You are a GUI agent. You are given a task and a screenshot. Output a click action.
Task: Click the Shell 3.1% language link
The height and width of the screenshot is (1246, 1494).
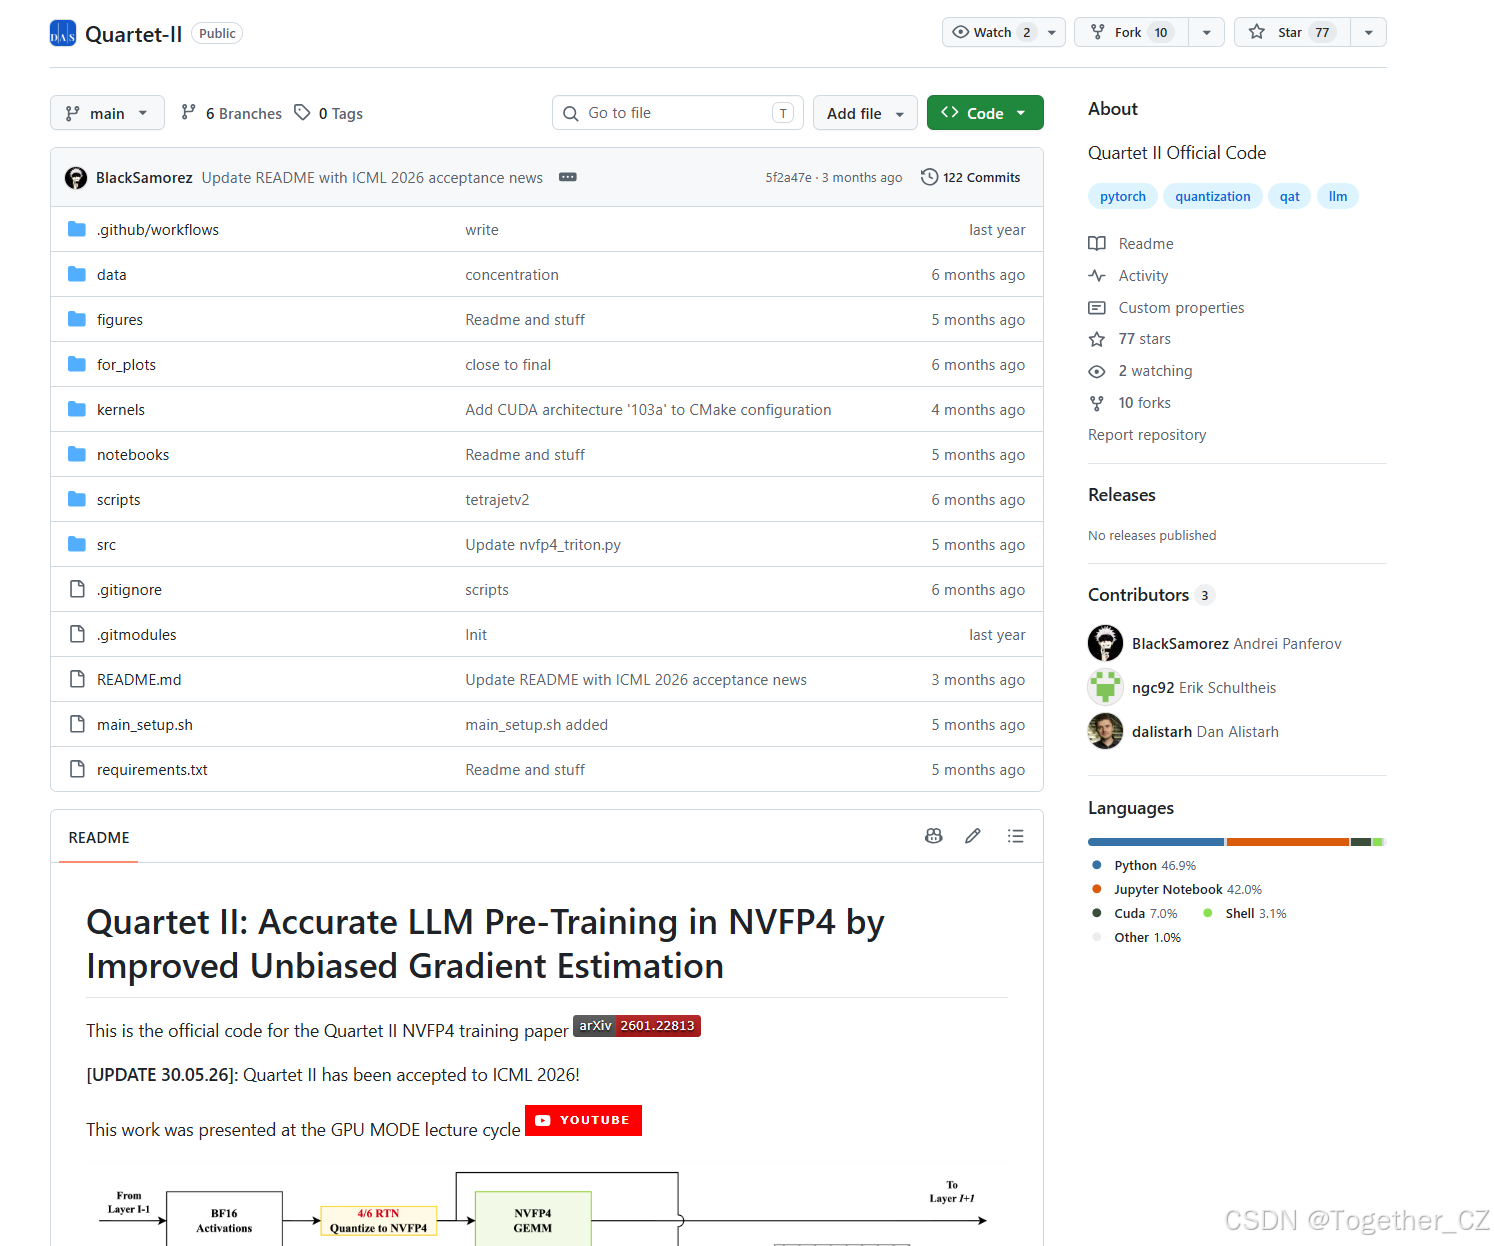click(1256, 913)
